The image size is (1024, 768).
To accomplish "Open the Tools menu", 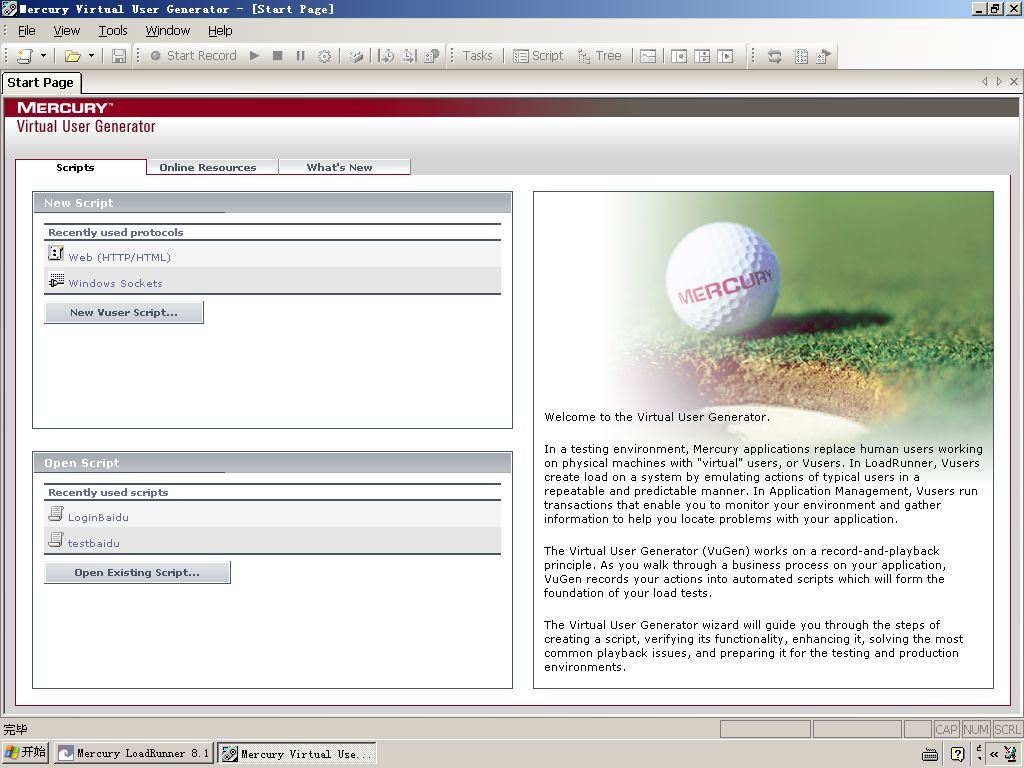I will [113, 31].
